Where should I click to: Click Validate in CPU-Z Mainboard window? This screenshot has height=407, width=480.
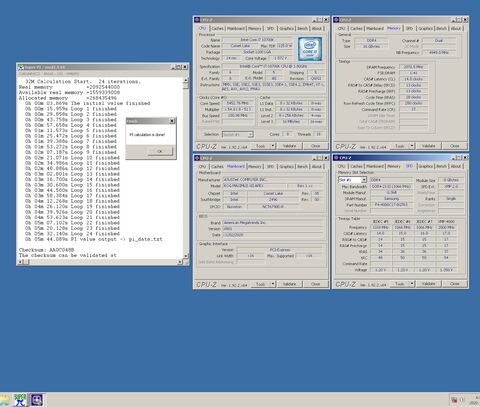coord(289,284)
